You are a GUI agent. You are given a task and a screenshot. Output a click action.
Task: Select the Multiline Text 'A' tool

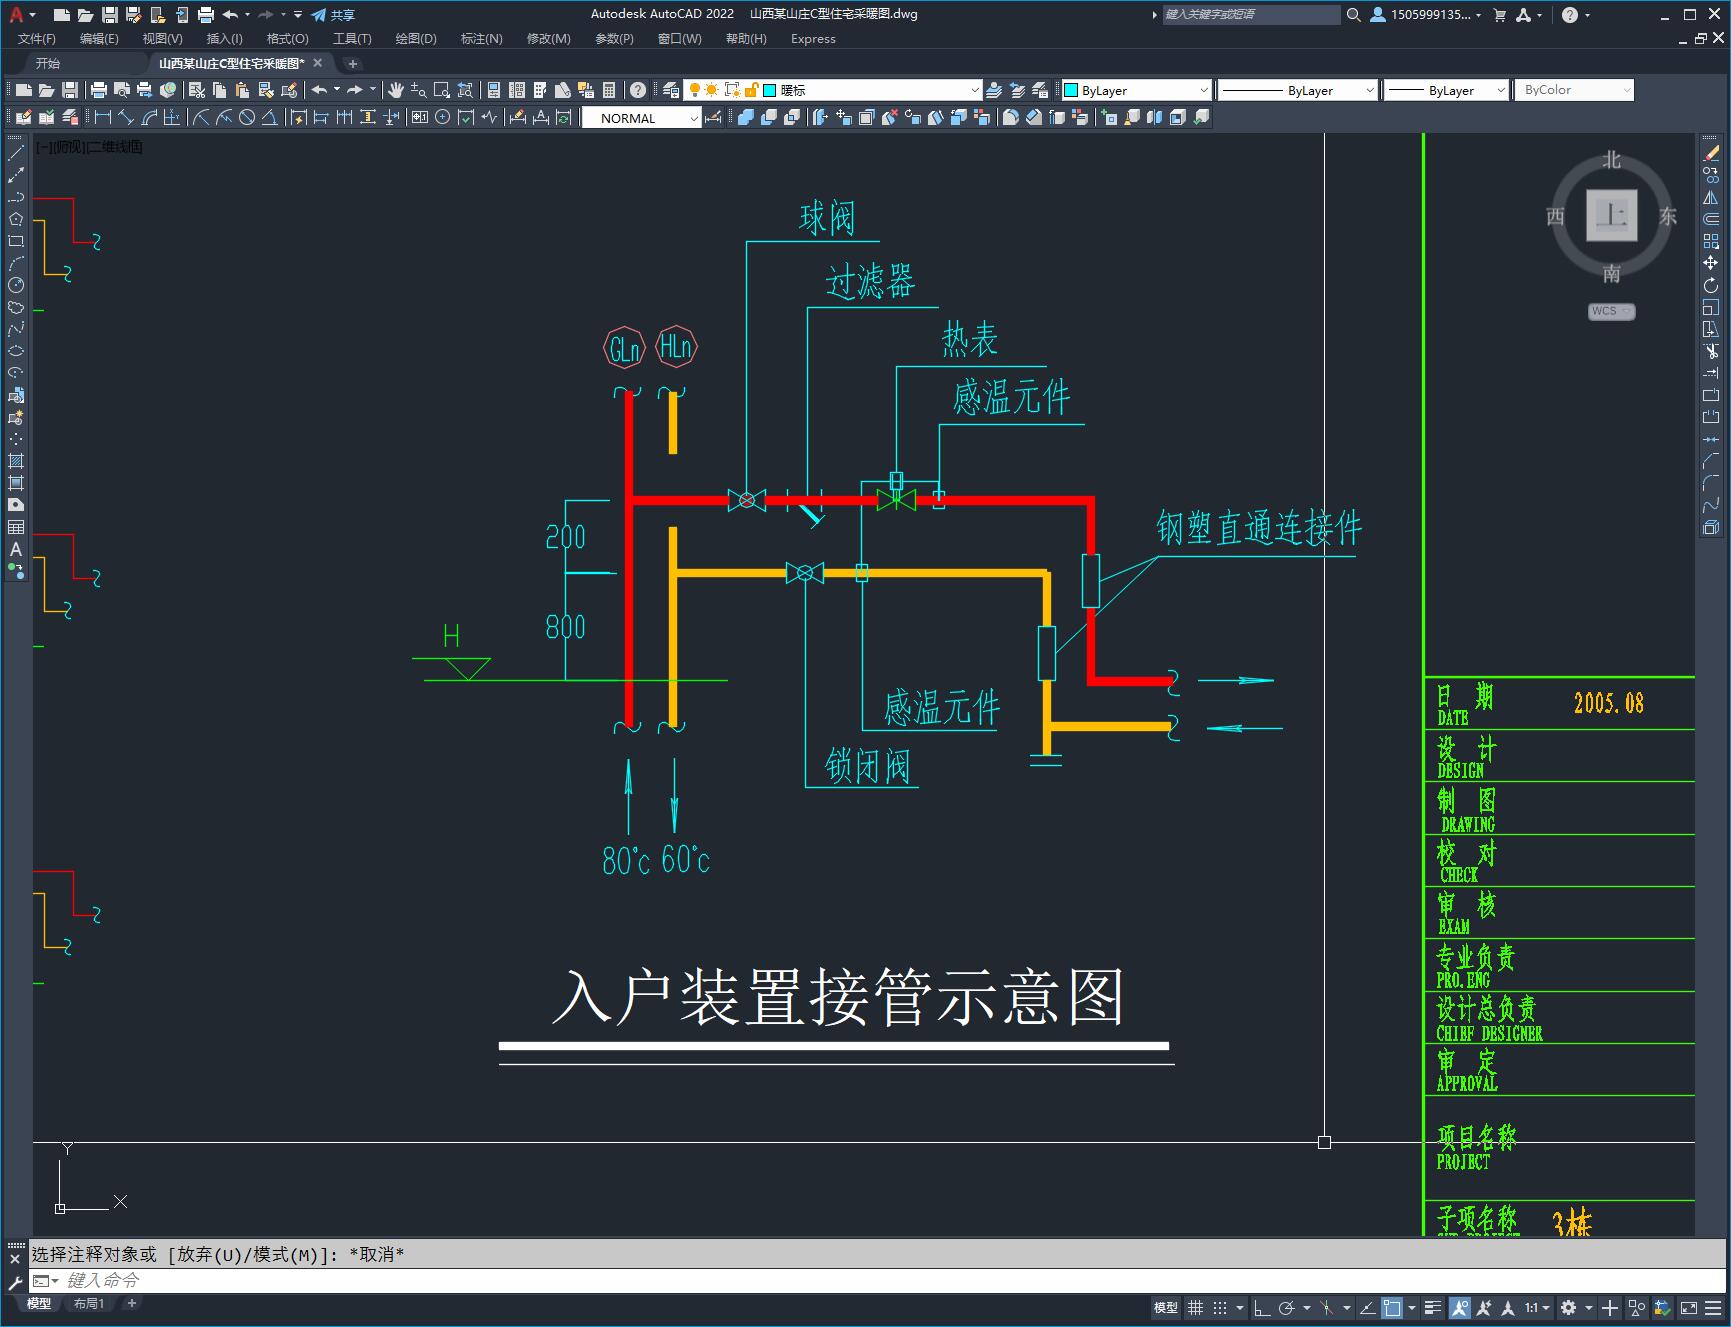pyautogui.click(x=16, y=549)
